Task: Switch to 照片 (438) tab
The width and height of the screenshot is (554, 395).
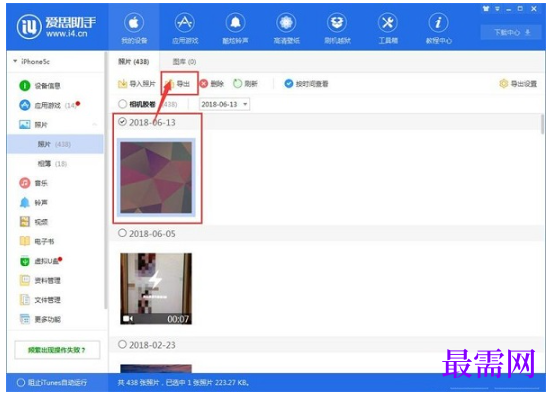Action: pyautogui.click(x=134, y=62)
